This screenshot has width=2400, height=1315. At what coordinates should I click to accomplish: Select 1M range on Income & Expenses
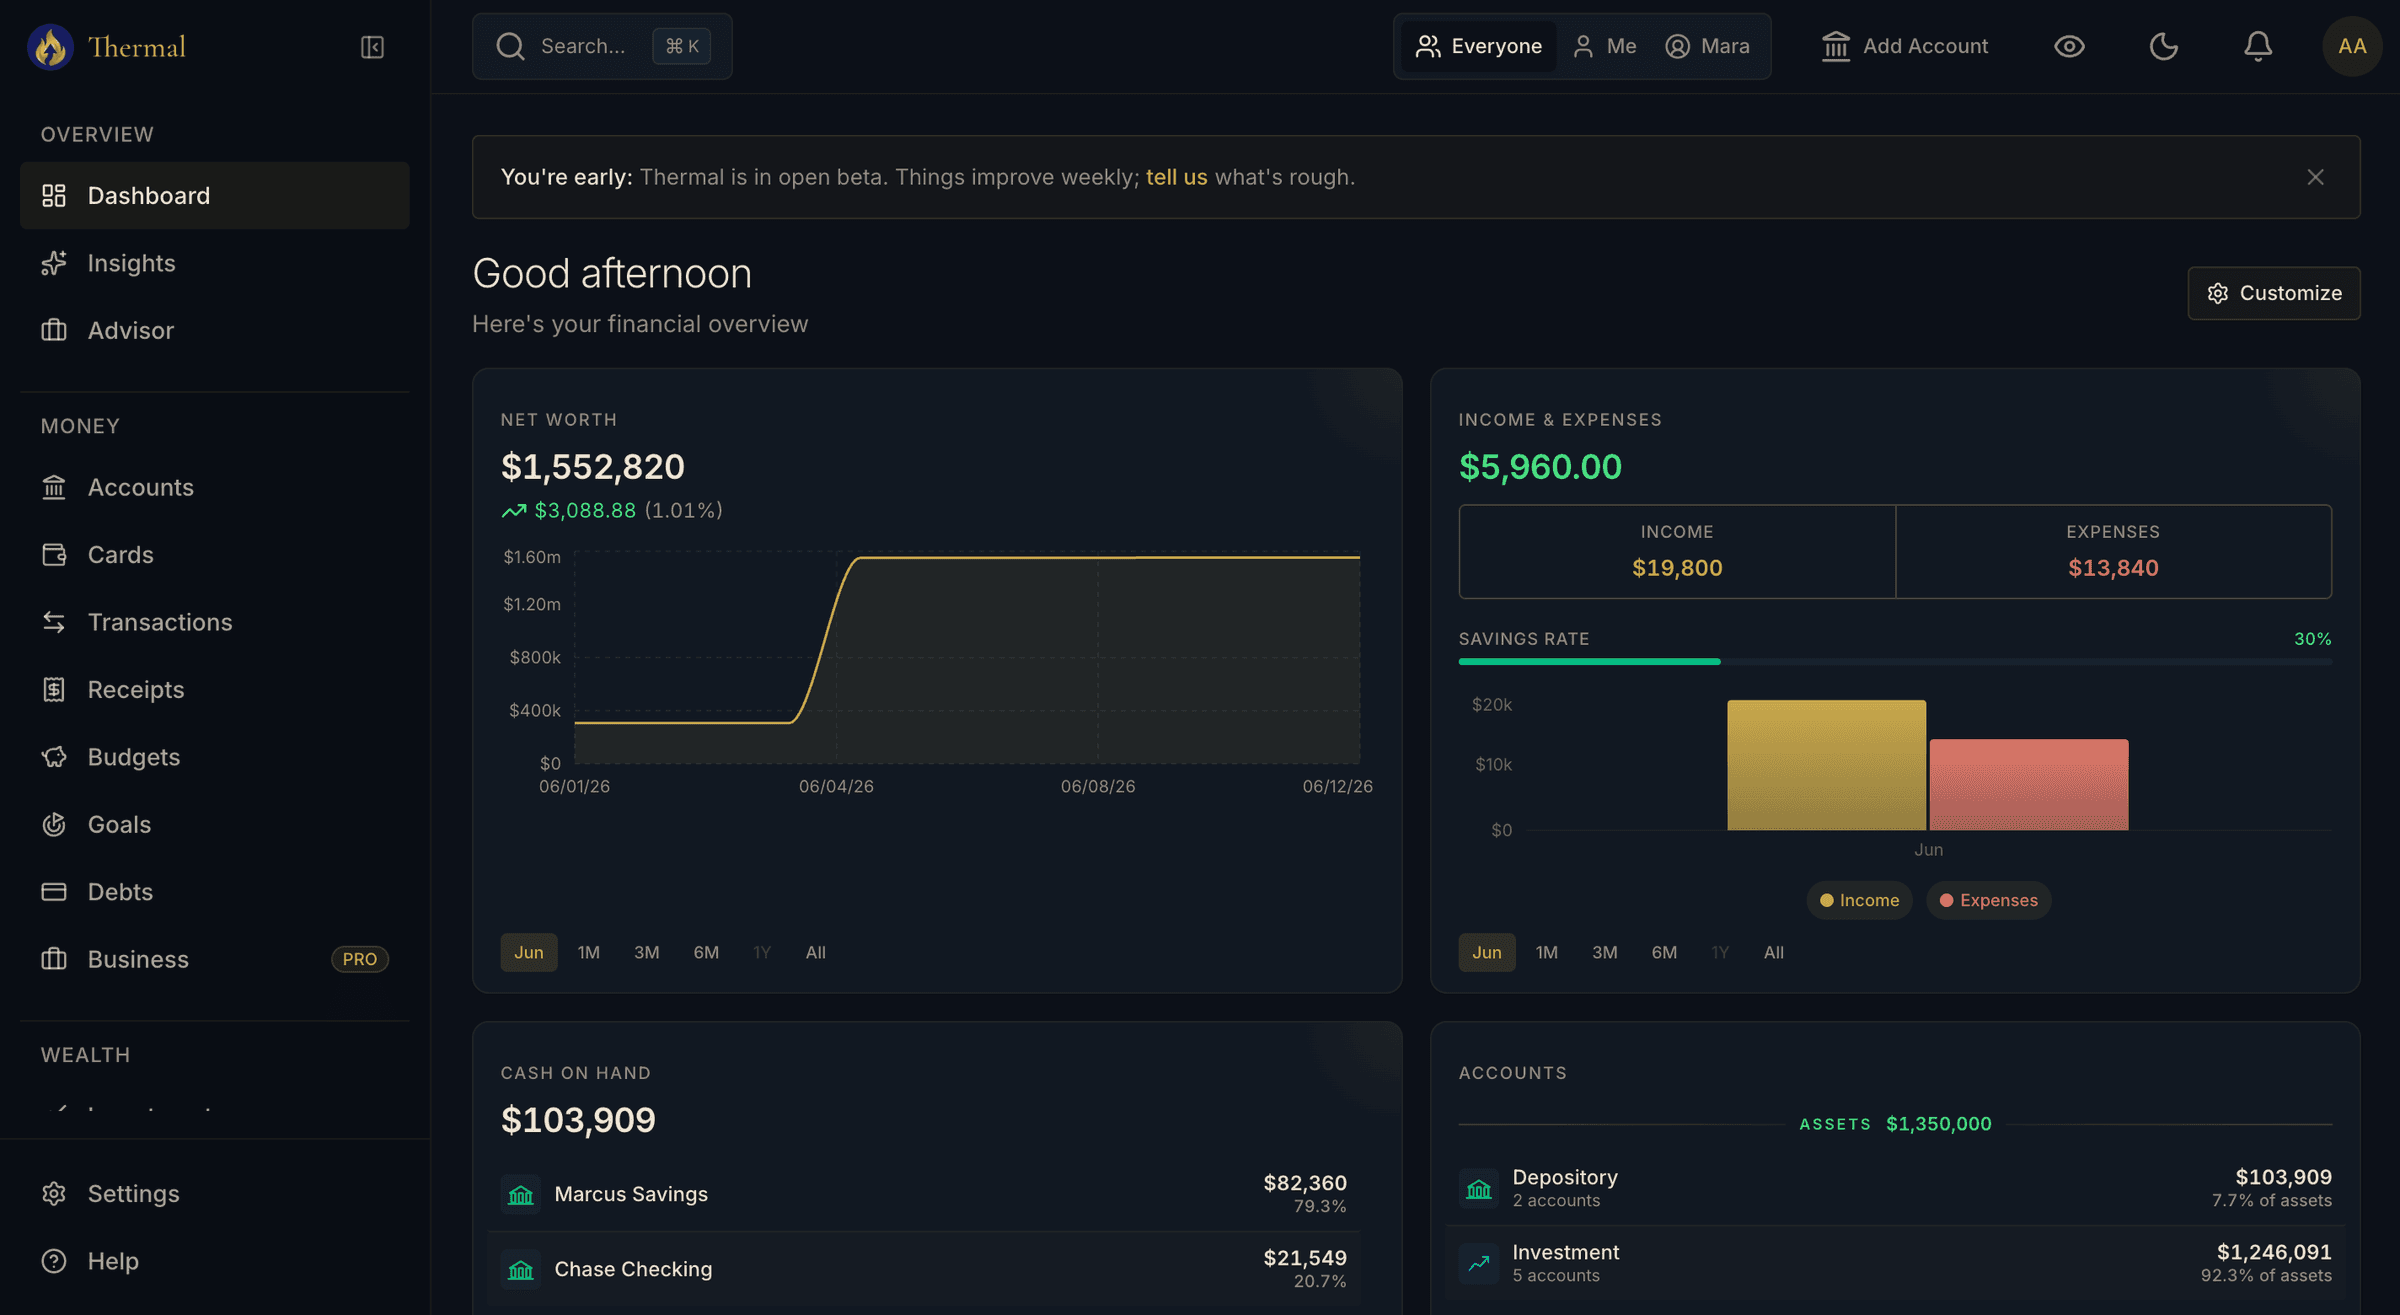point(1547,952)
